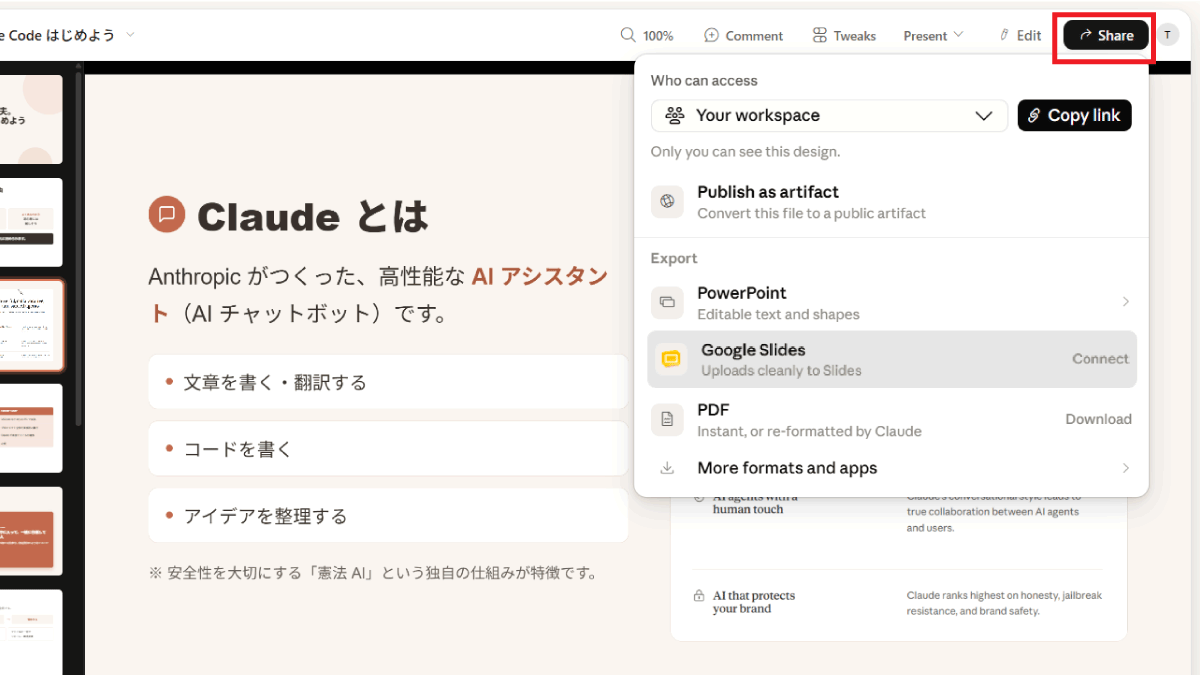Click the Comment bubble icon
Image resolution: width=1200 pixels, height=675 pixels.
pos(712,35)
